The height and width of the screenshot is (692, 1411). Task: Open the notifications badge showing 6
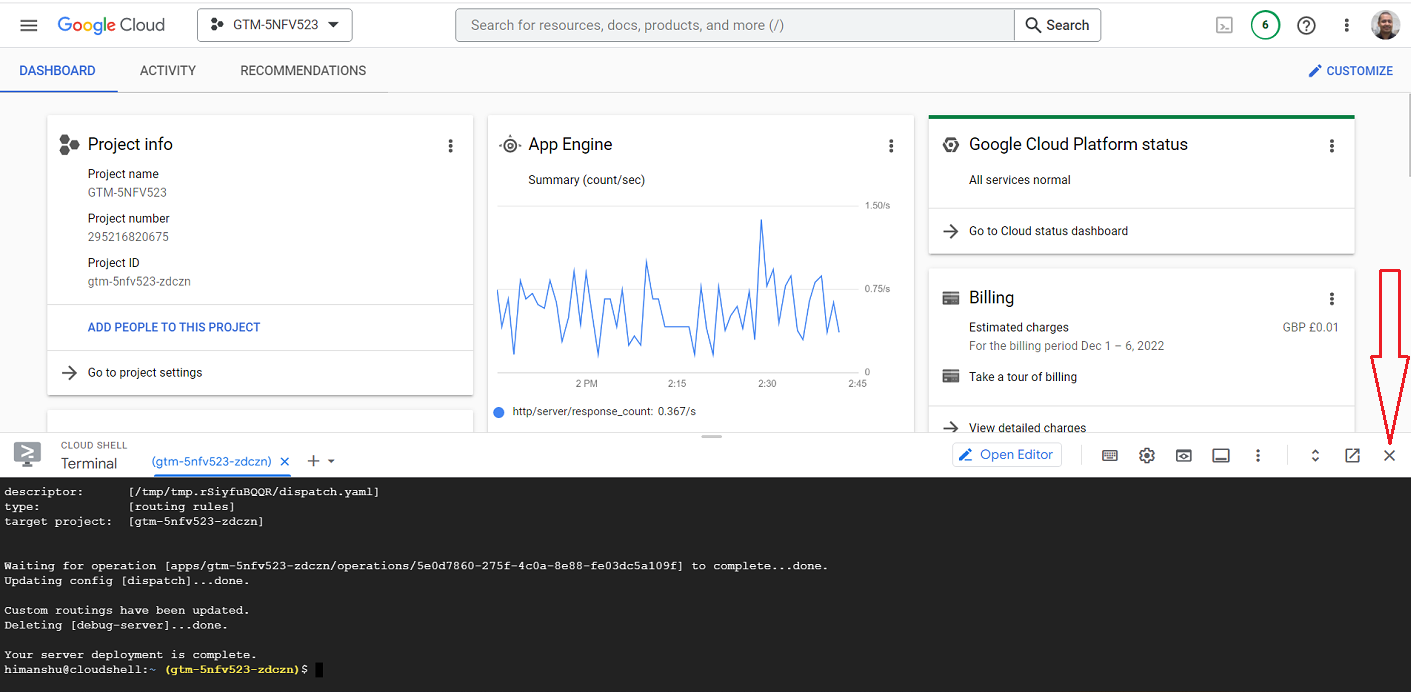coord(1265,25)
